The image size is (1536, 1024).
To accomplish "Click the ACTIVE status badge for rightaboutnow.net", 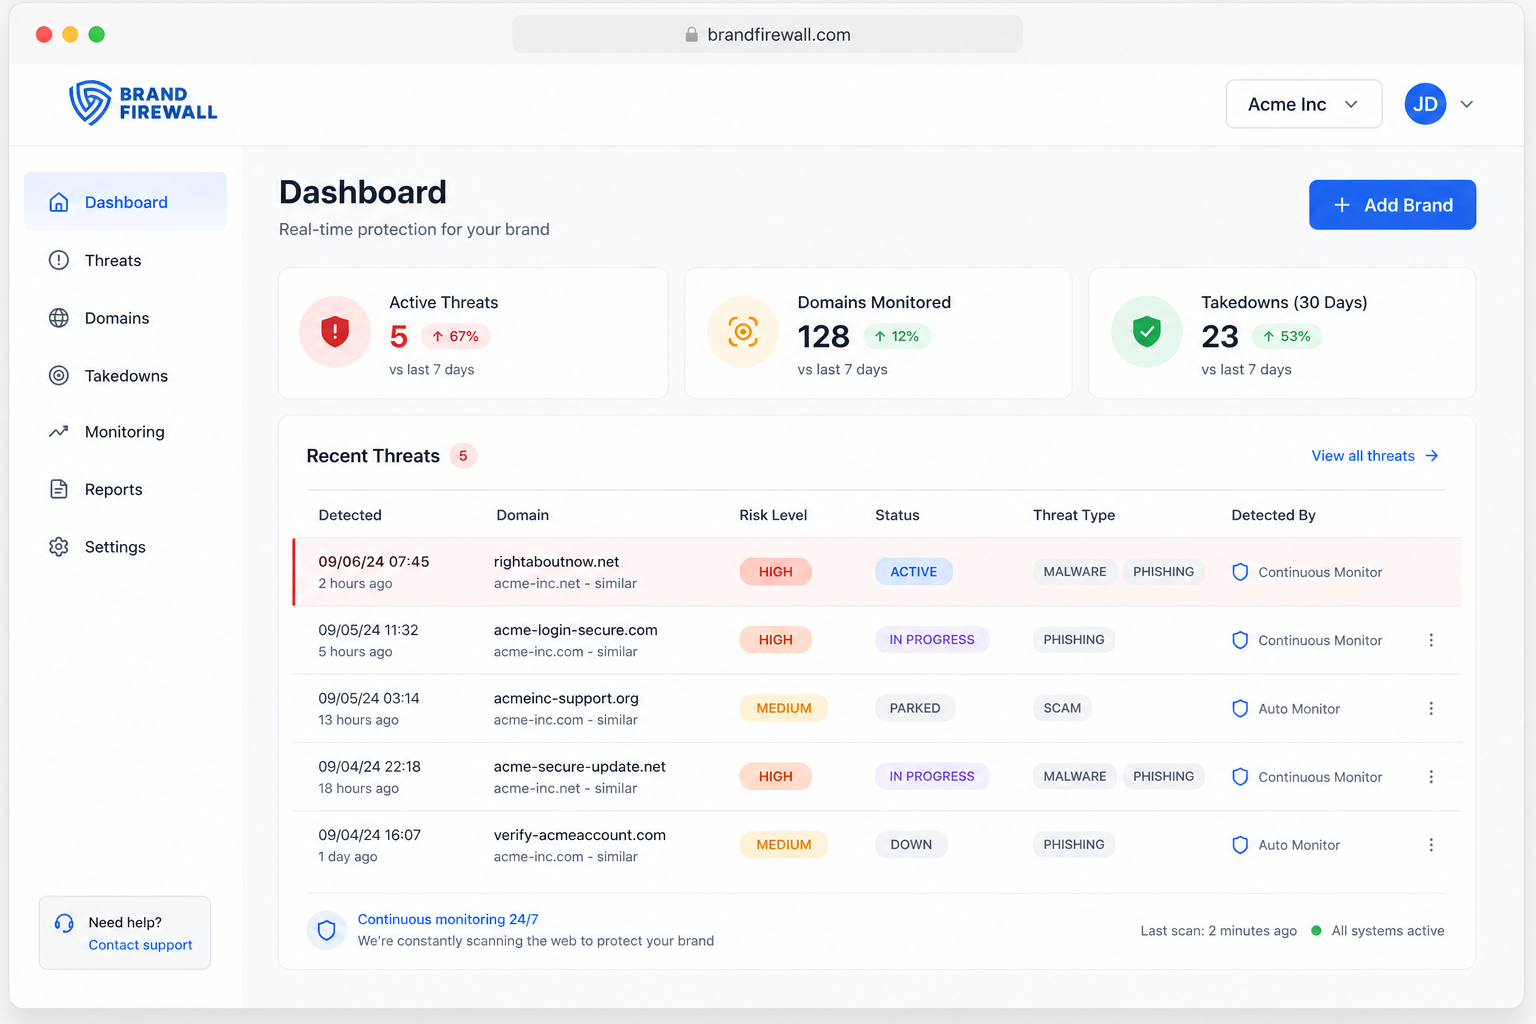I will 914,572.
